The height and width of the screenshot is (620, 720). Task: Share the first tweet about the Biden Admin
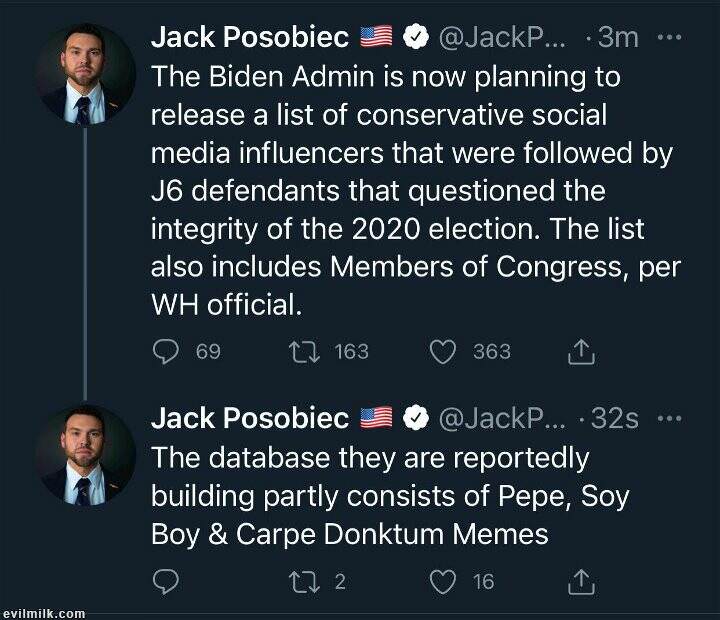coord(581,351)
